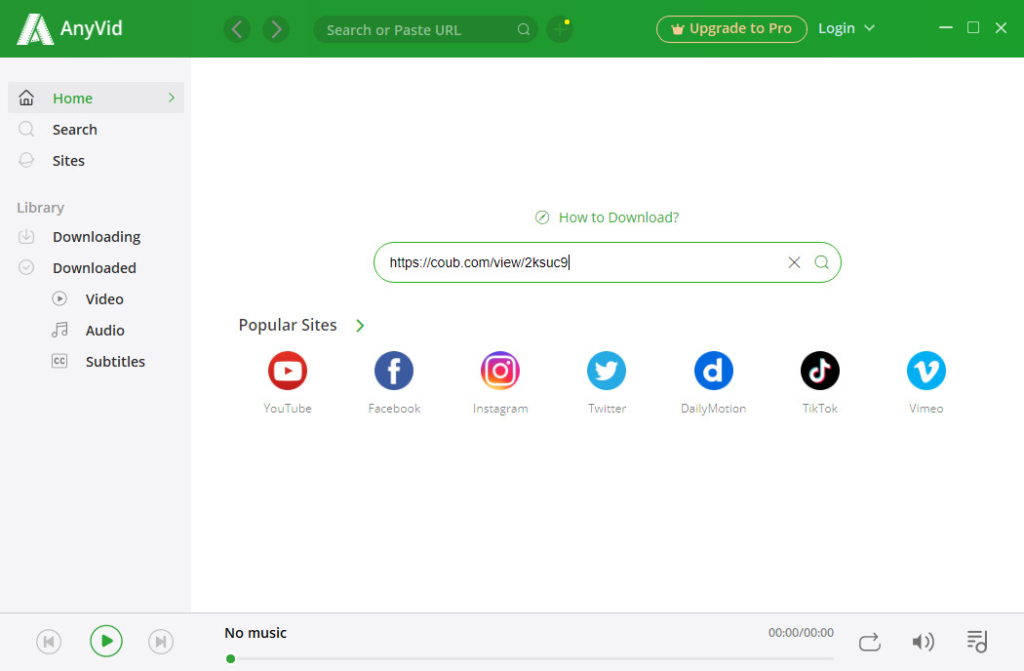Image resolution: width=1024 pixels, height=671 pixels.
Task: Click the Login button text
Action: pos(837,28)
